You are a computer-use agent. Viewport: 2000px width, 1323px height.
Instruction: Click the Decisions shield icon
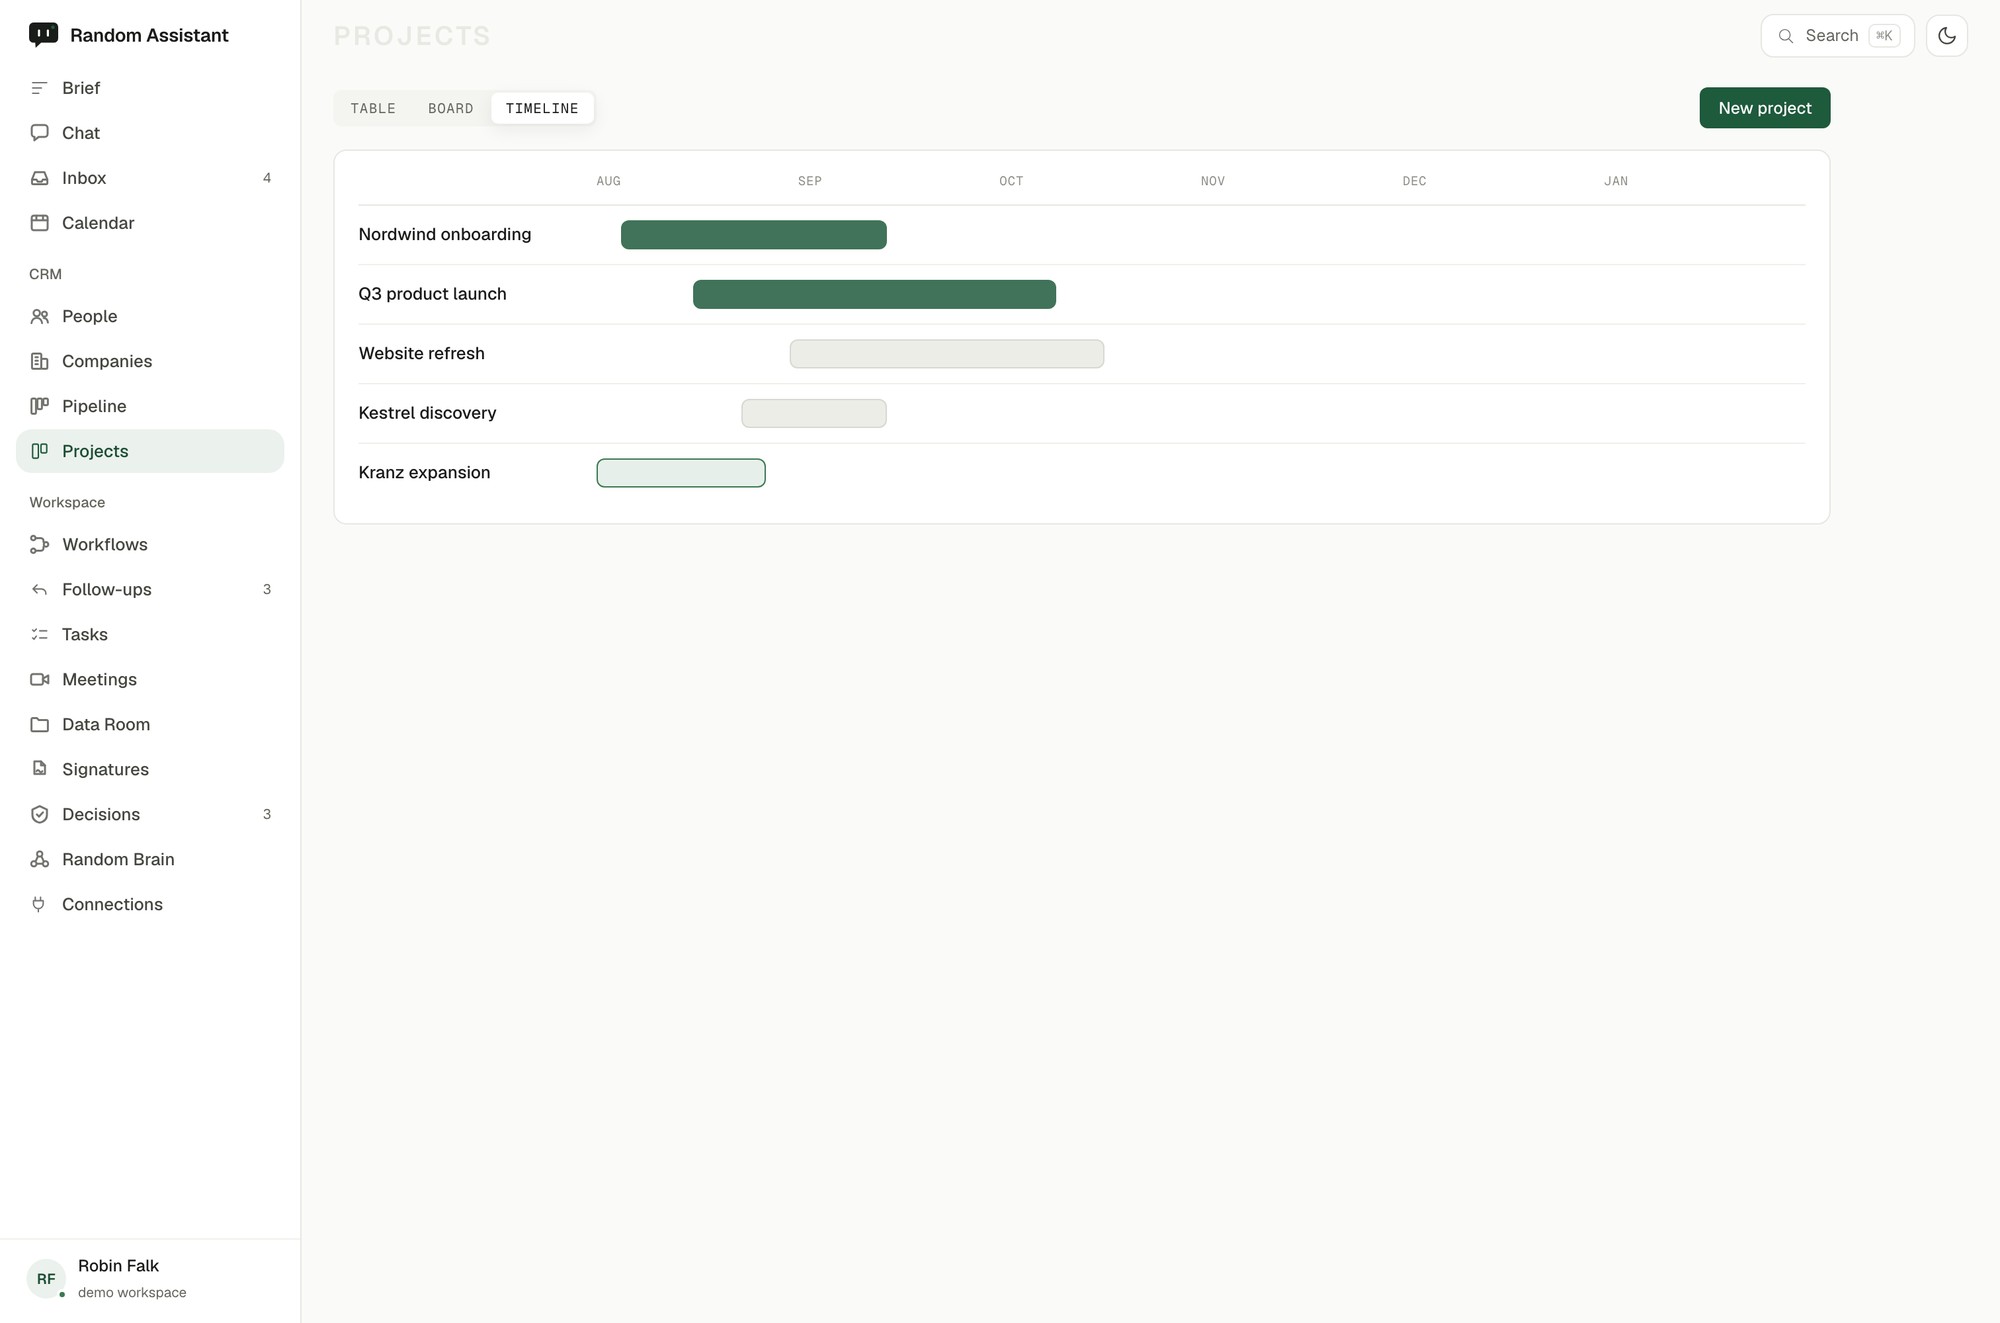tap(39, 814)
